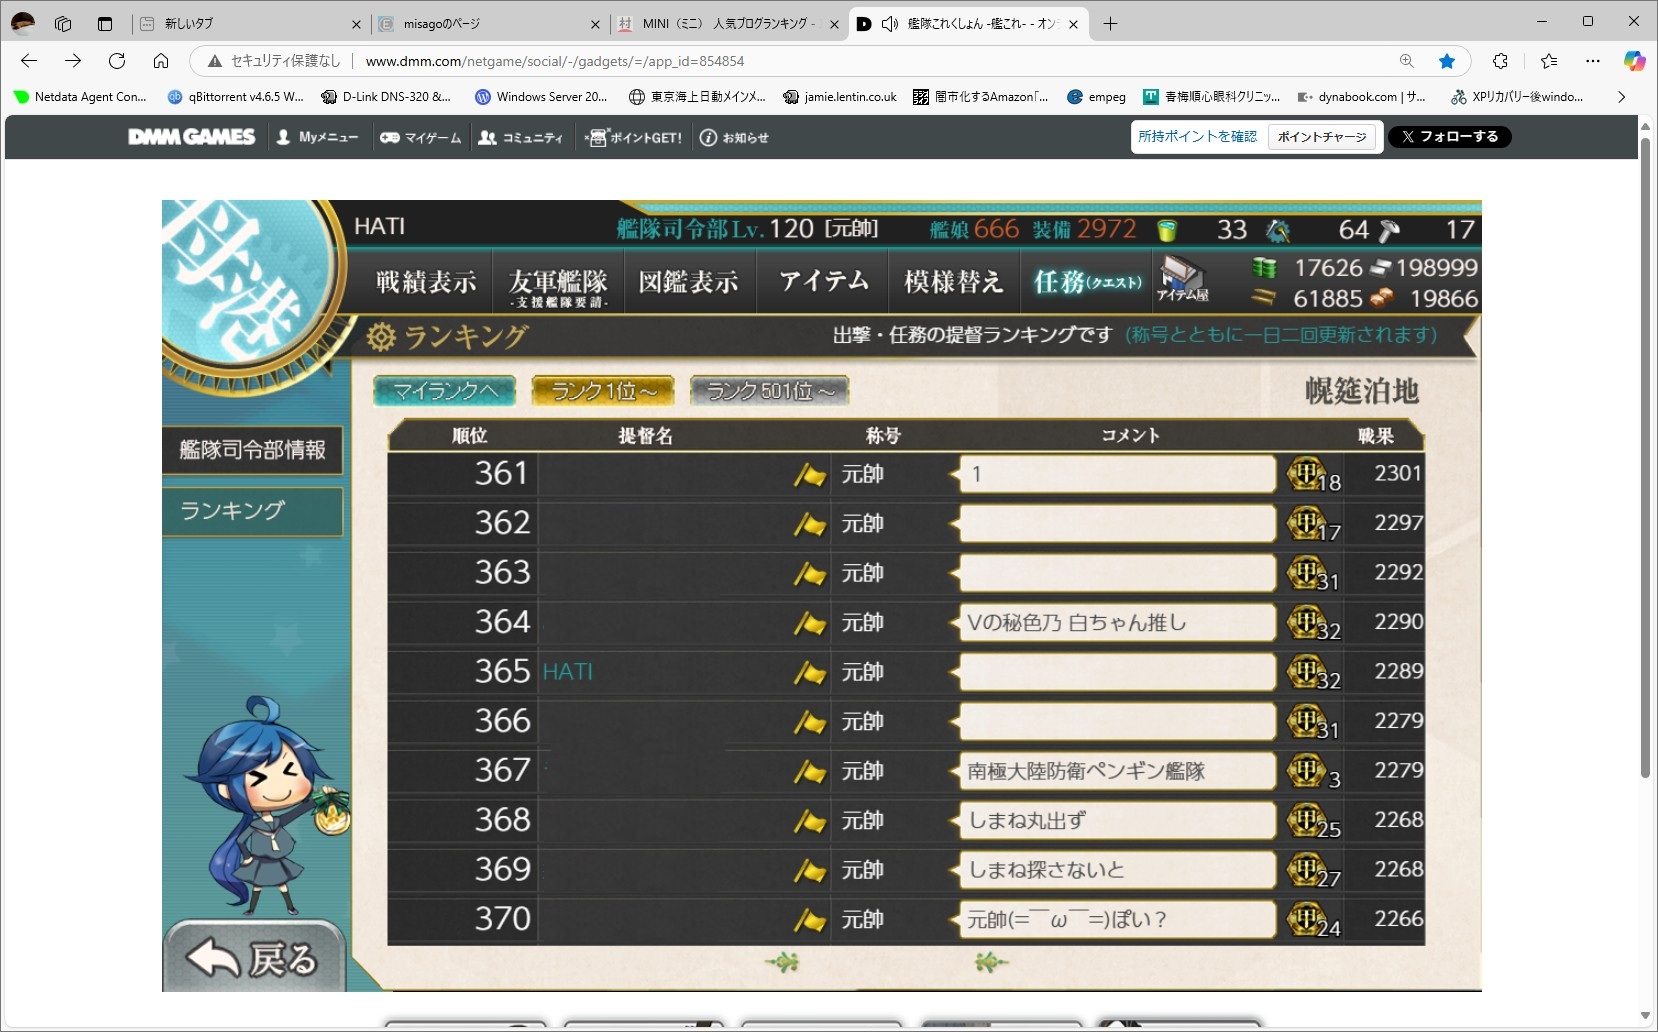Open 戦績表示 menu

click(x=426, y=282)
